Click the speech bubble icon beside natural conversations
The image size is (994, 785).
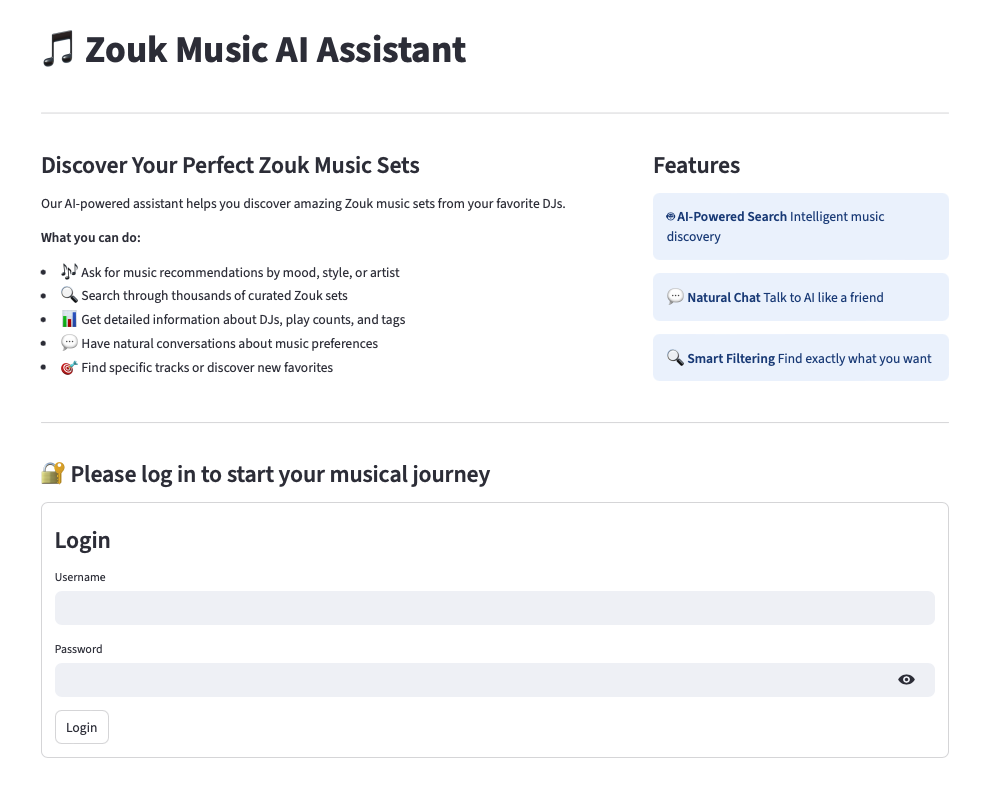point(69,343)
